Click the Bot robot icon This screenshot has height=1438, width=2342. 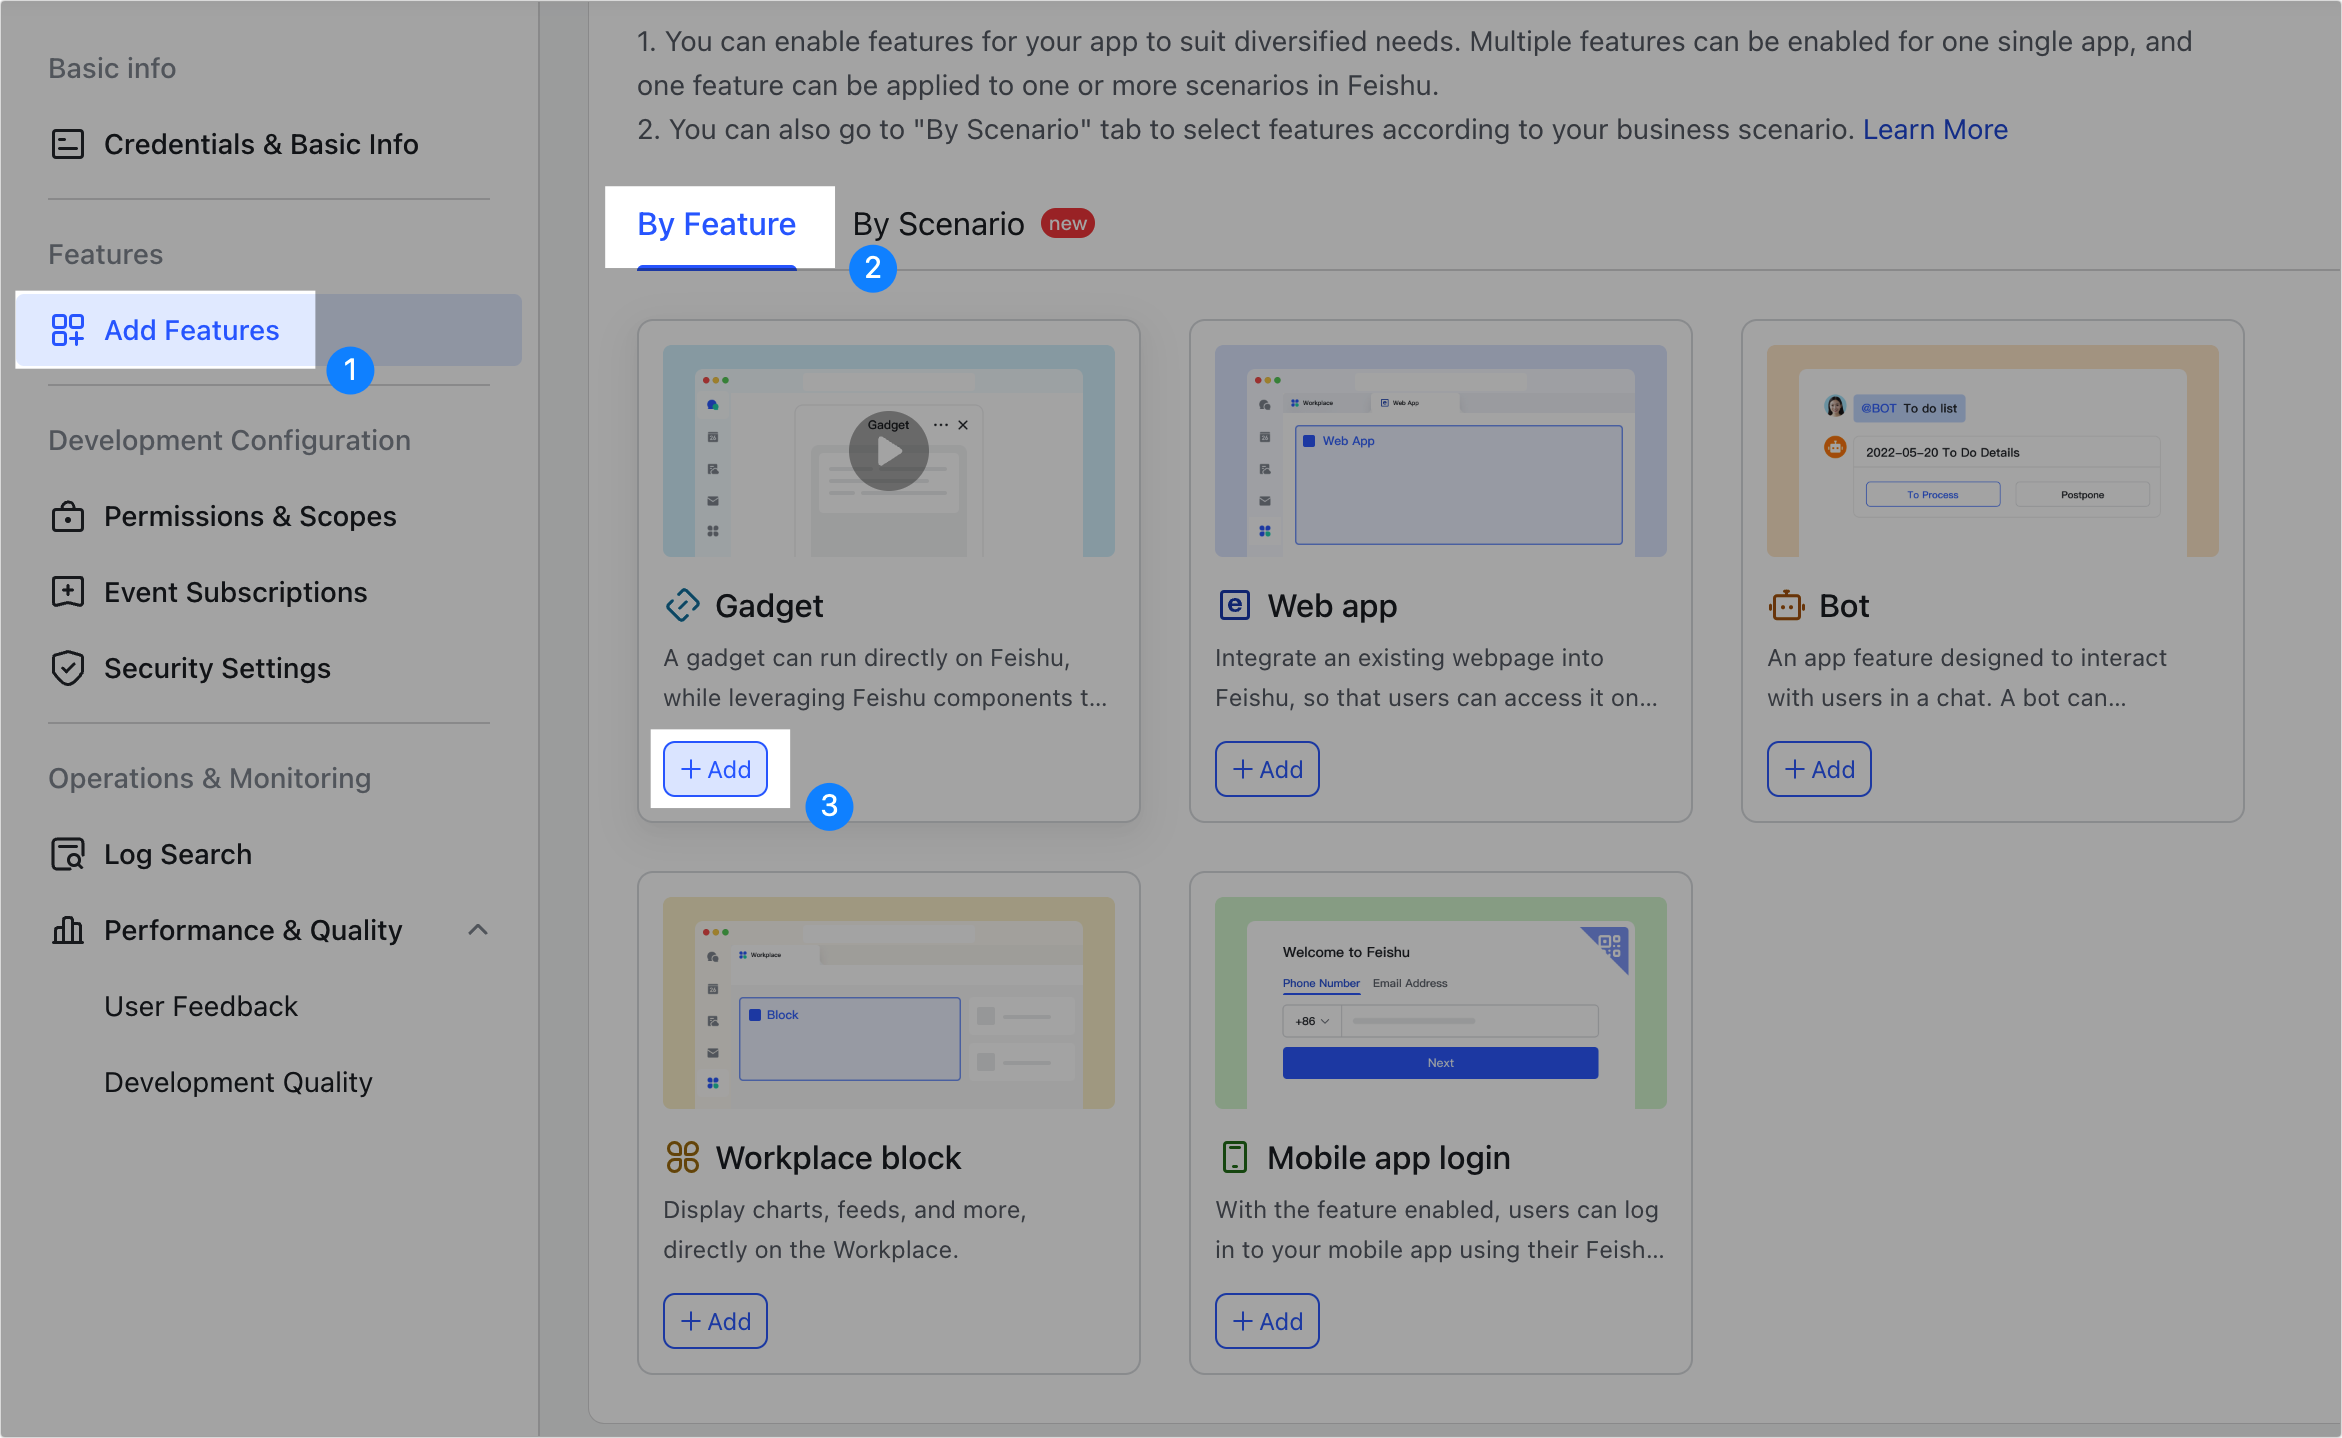[1787, 606]
